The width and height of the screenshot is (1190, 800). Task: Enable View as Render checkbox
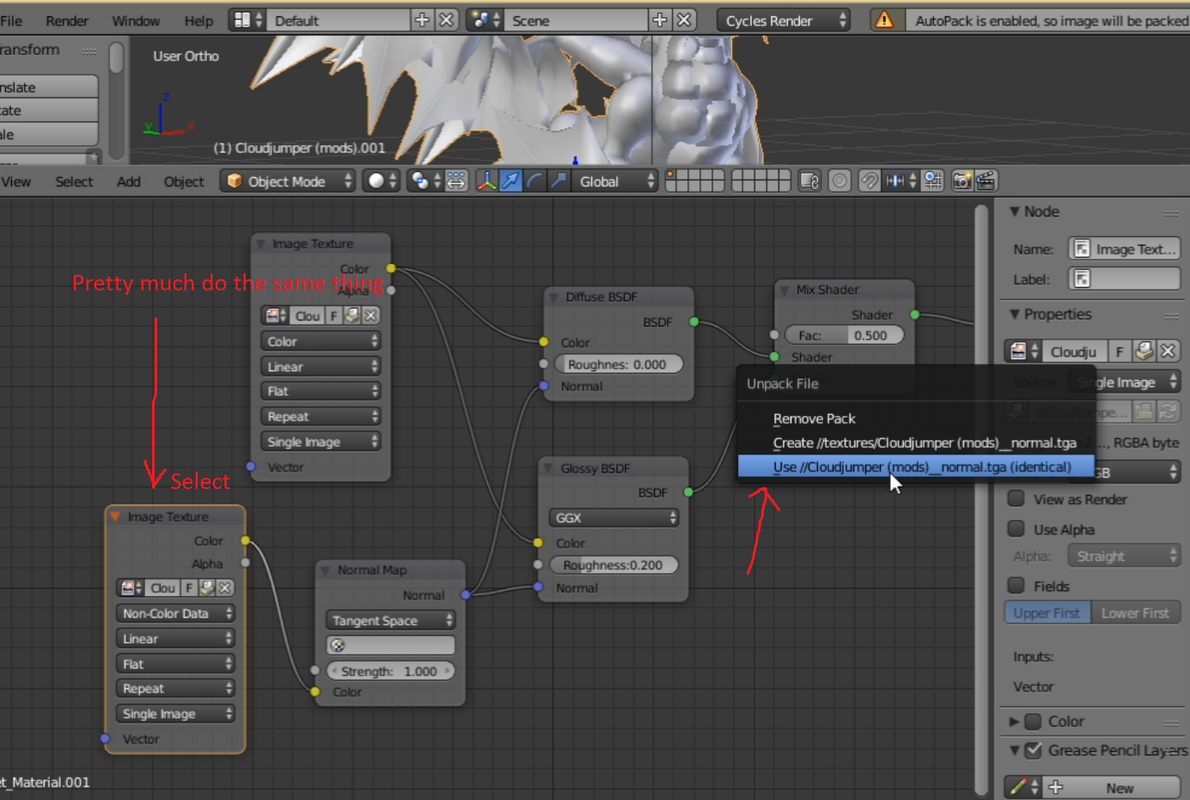pos(1015,499)
